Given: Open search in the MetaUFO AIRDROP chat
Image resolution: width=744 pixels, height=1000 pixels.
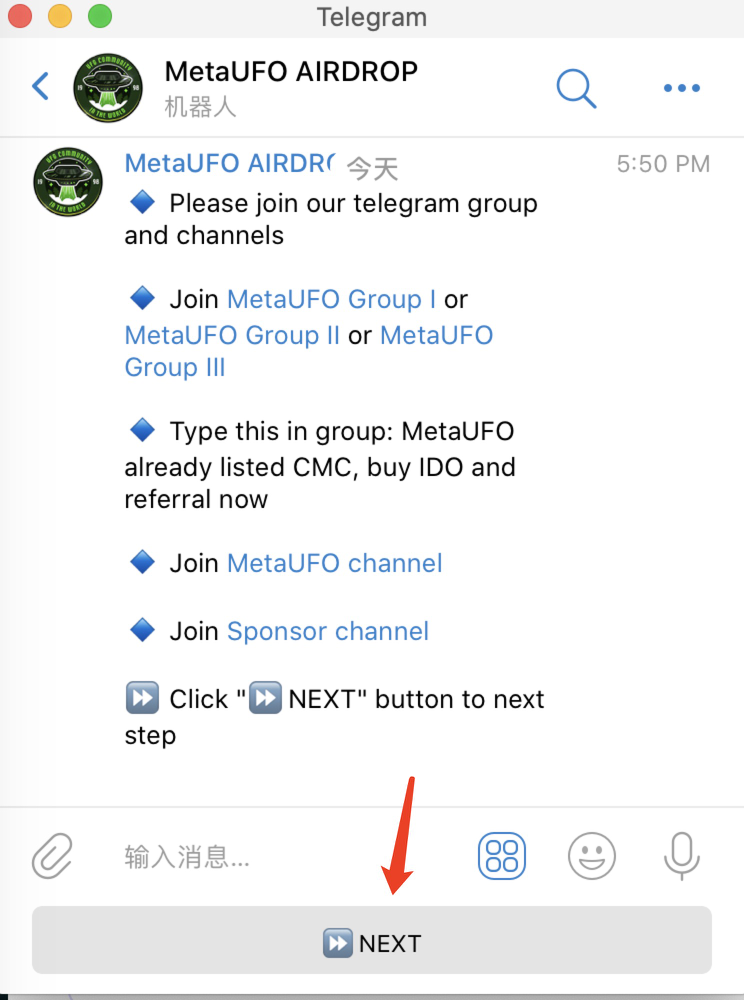Looking at the screenshot, I should click(576, 88).
